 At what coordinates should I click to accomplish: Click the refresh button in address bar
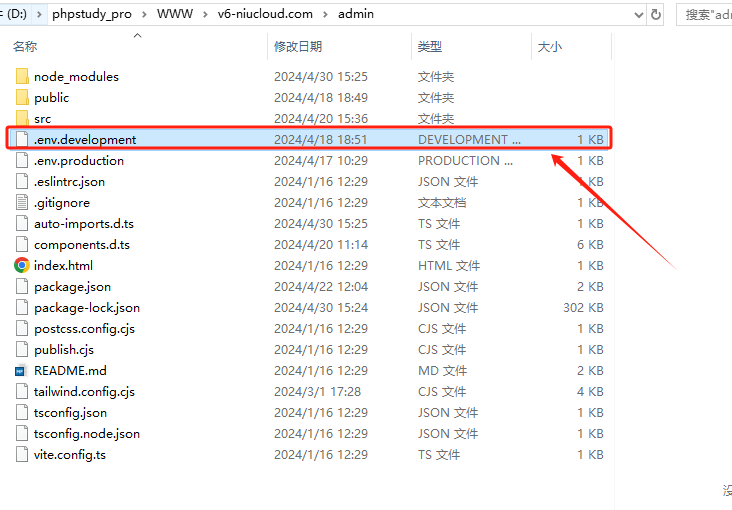point(656,15)
